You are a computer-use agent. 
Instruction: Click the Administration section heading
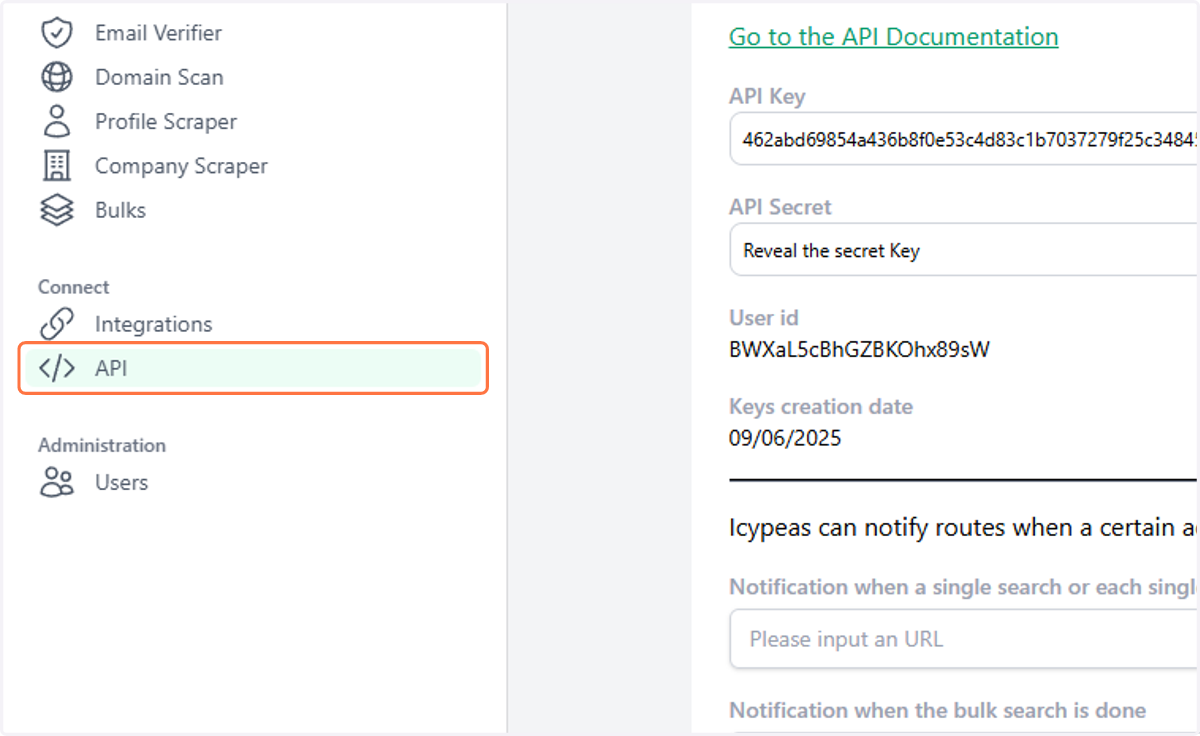click(102, 445)
